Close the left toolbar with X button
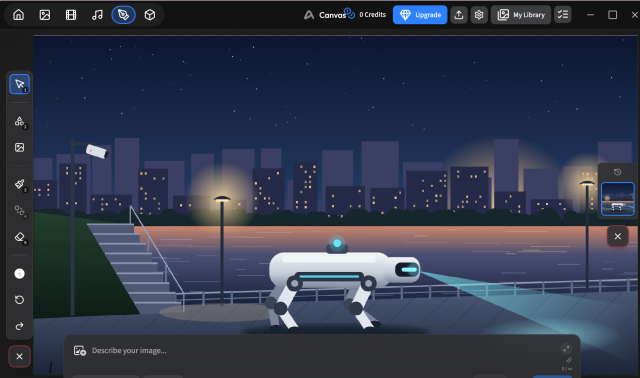 tap(19, 356)
